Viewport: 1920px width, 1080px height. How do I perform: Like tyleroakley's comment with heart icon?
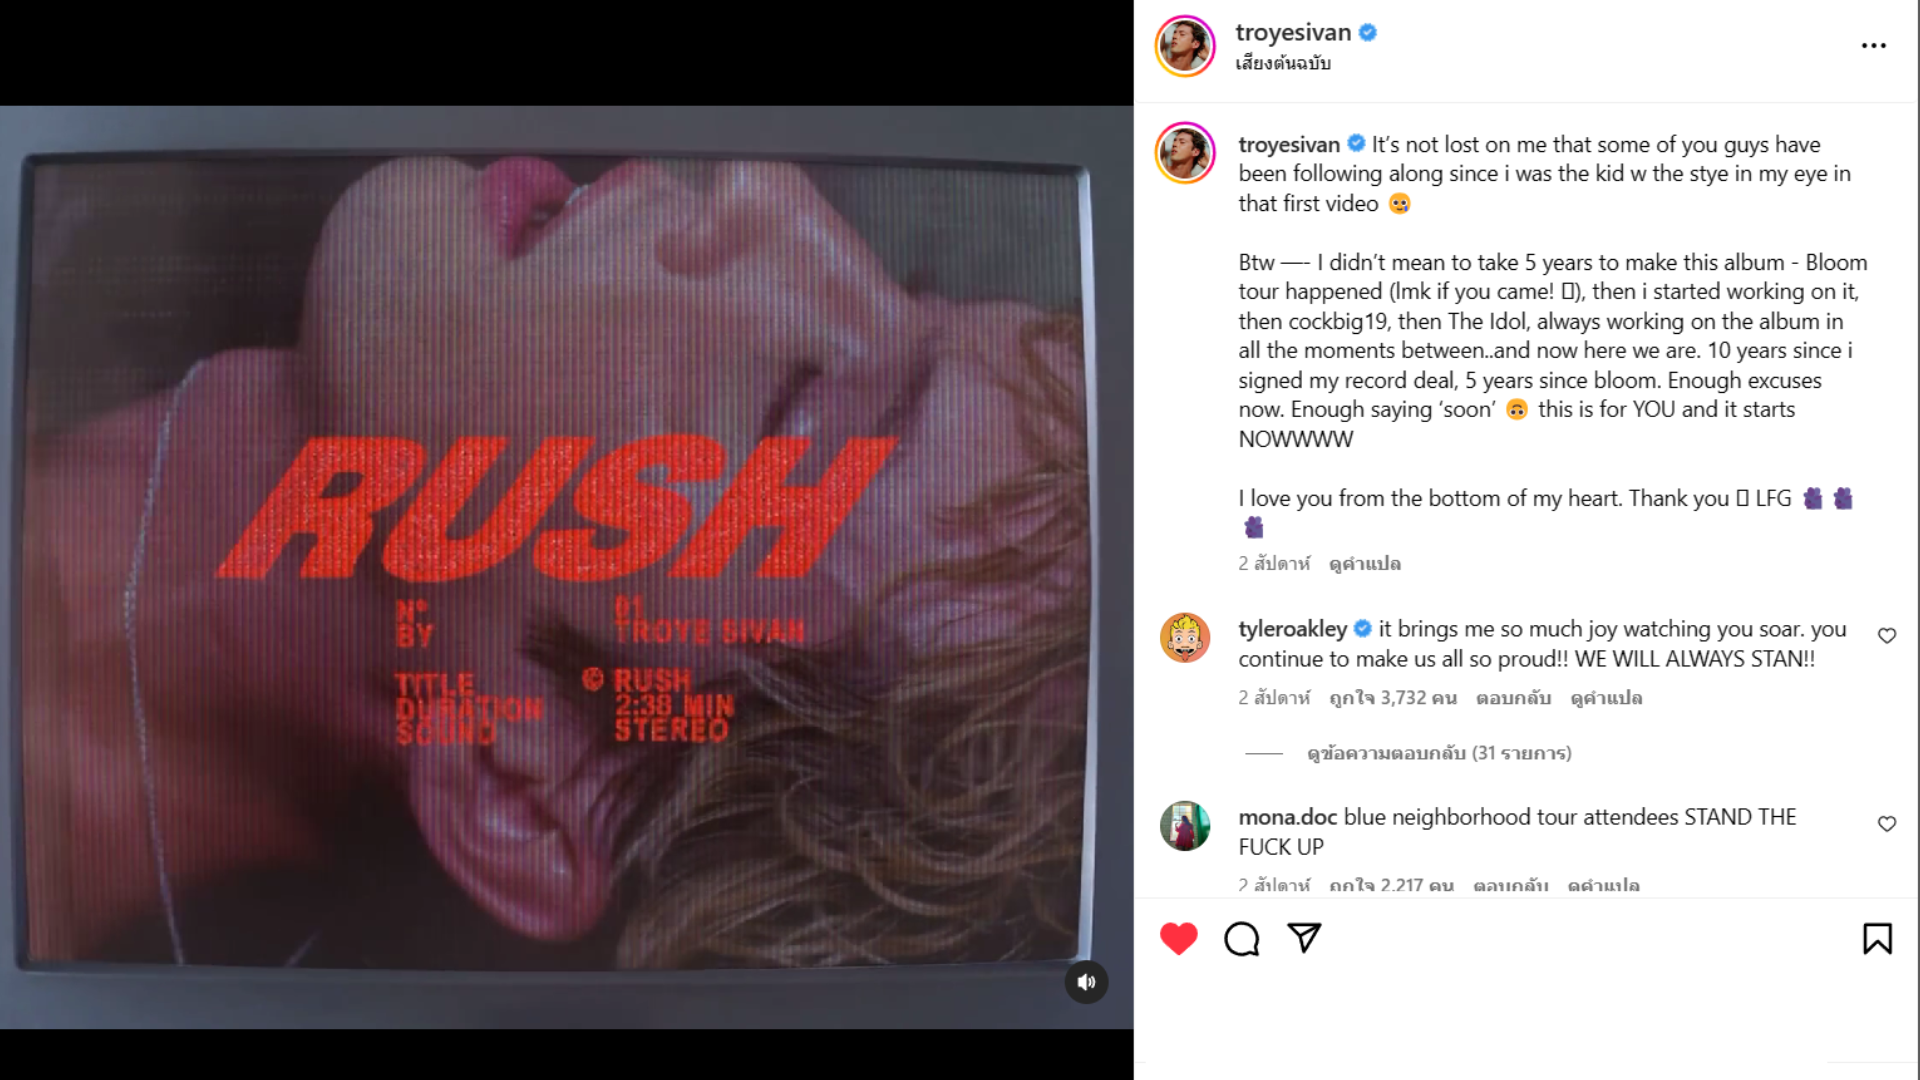point(1887,636)
